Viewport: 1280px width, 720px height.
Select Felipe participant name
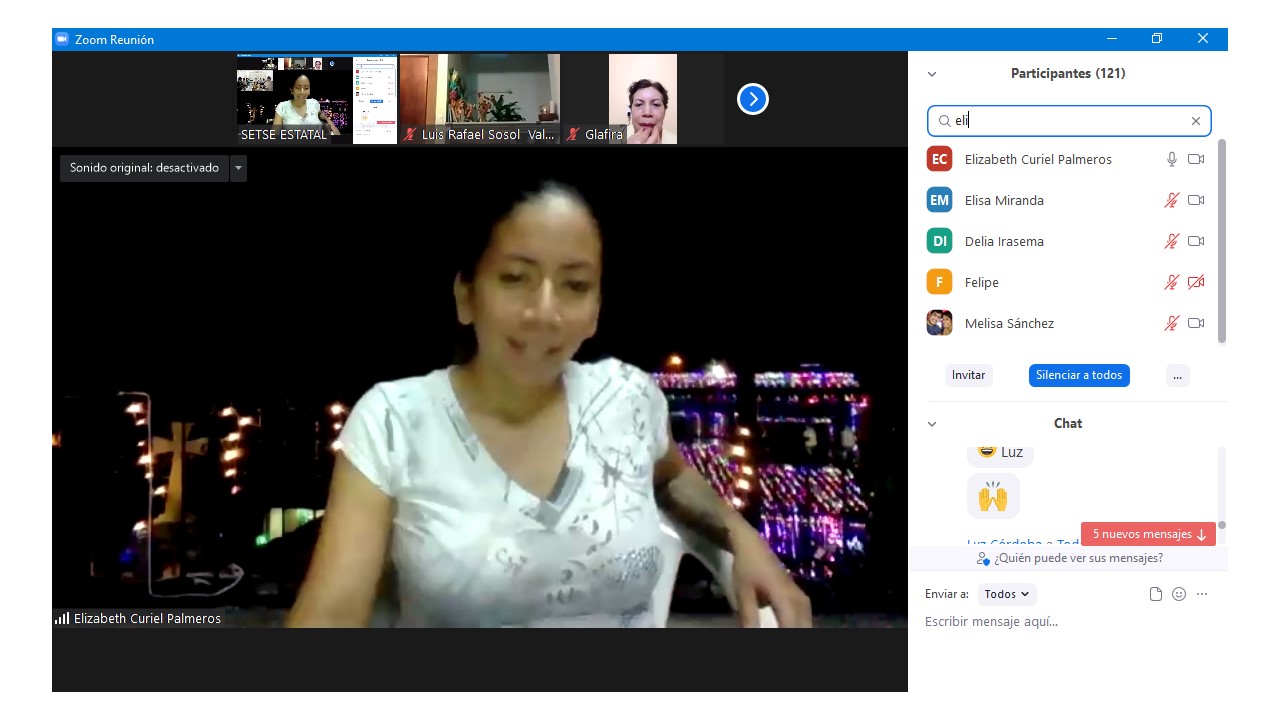[x=982, y=282]
